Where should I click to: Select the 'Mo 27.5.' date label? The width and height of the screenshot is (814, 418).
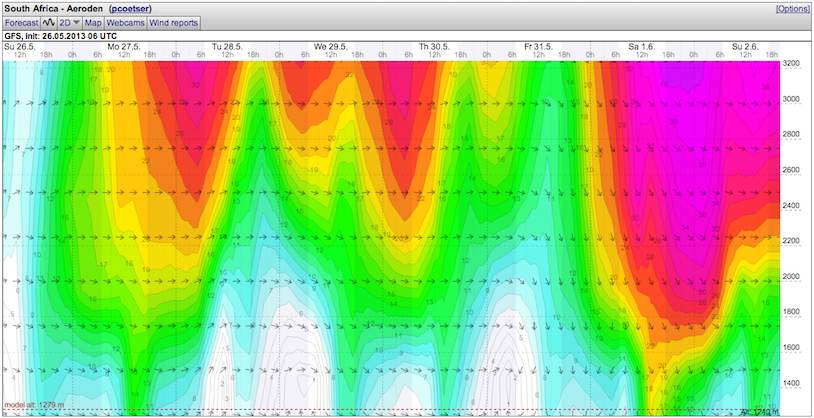pos(124,46)
